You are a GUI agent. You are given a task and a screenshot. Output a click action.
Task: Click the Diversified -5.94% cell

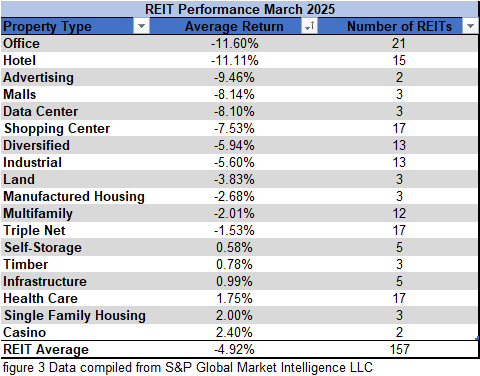[234, 145]
